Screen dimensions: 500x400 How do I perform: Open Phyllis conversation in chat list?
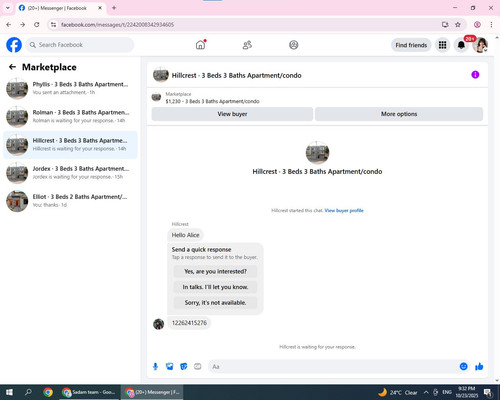pyautogui.click(x=70, y=88)
